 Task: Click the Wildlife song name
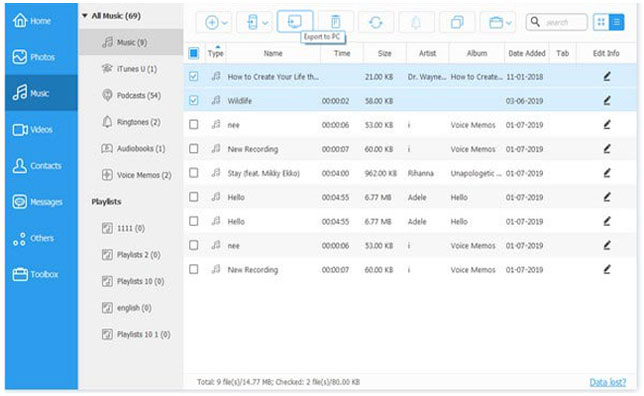click(x=240, y=101)
